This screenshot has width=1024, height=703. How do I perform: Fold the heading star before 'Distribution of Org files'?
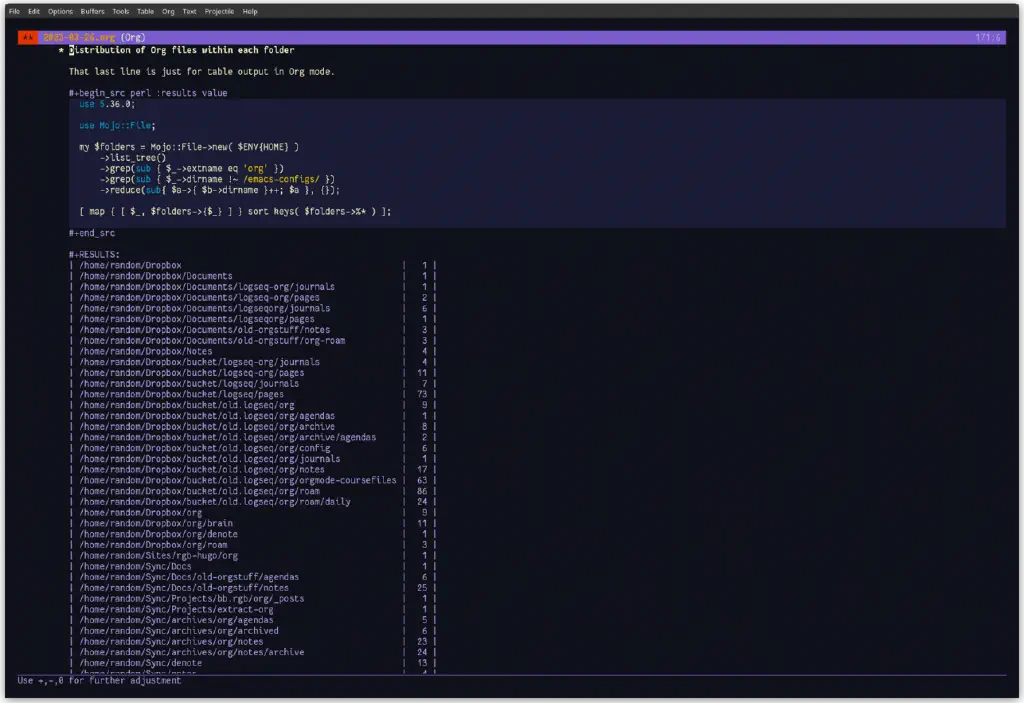click(61, 50)
